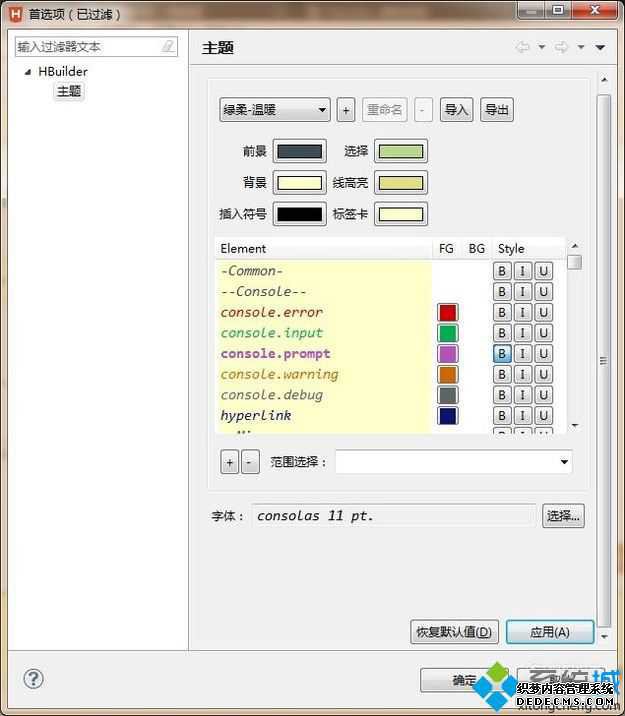Toggle bold for console.debug

click(x=502, y=395)
